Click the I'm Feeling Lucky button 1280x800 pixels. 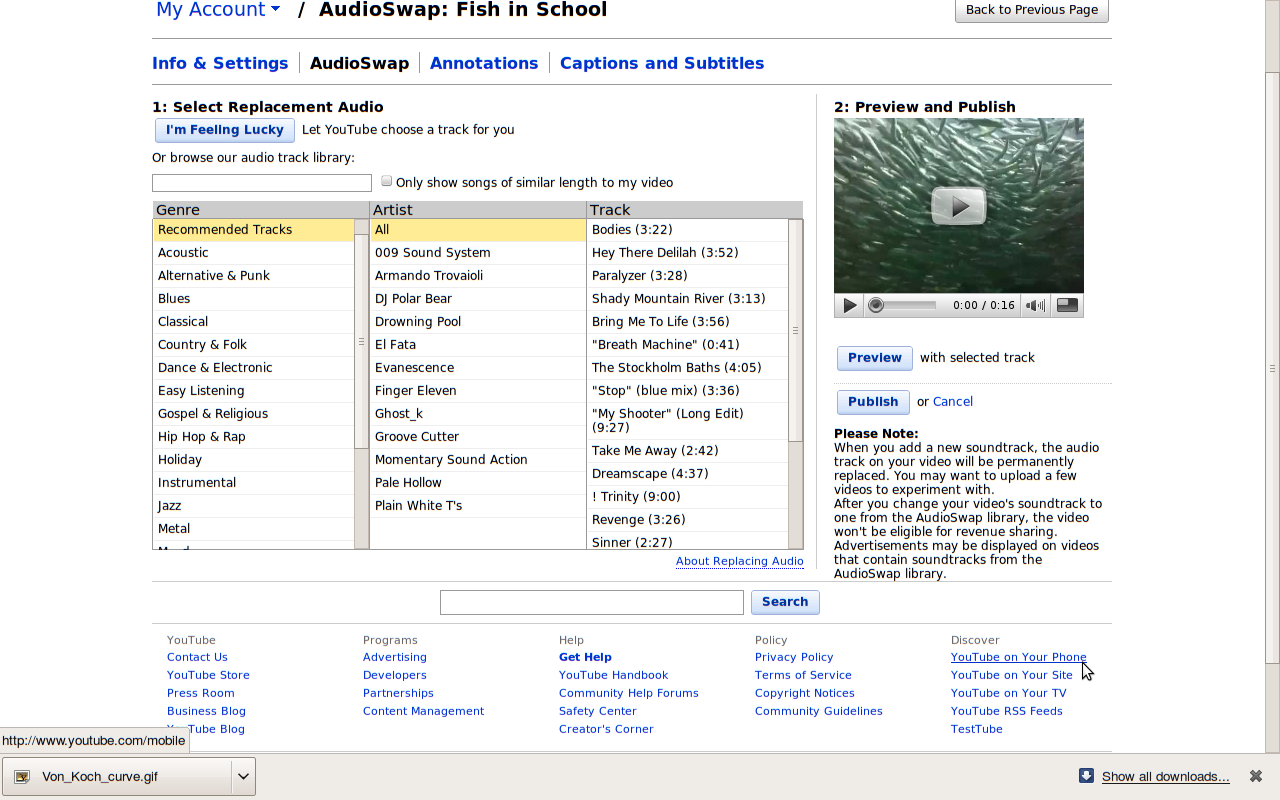225,130
